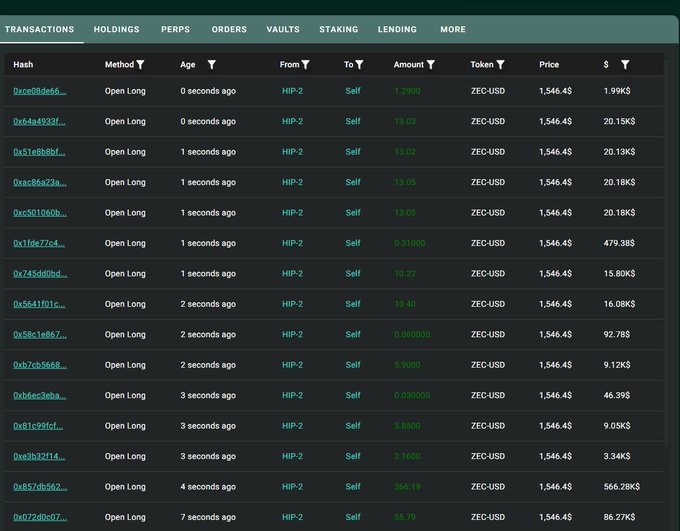Select the 16.08K$ value cell
This screenshot has height=531, width=680.
619,304
